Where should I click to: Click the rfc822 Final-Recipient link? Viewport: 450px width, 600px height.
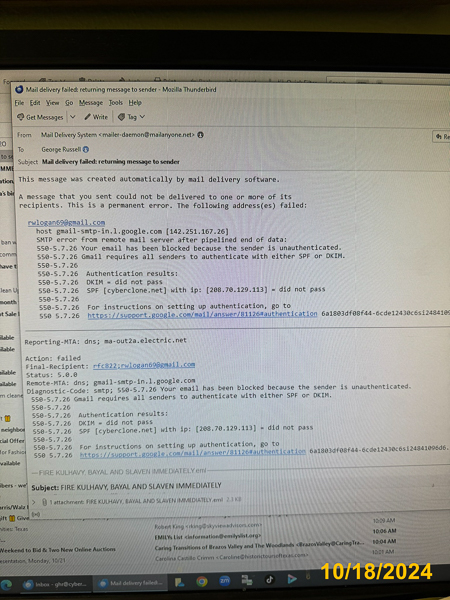coord(144,365)
